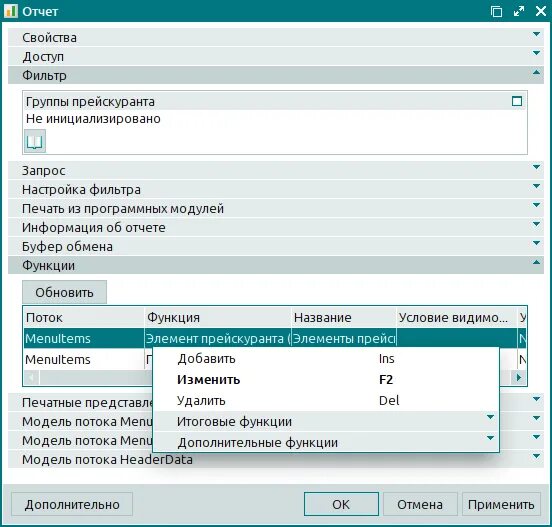Expand the Доступ section
Viewport: 552px width, 527px height.
pos(276,56)
